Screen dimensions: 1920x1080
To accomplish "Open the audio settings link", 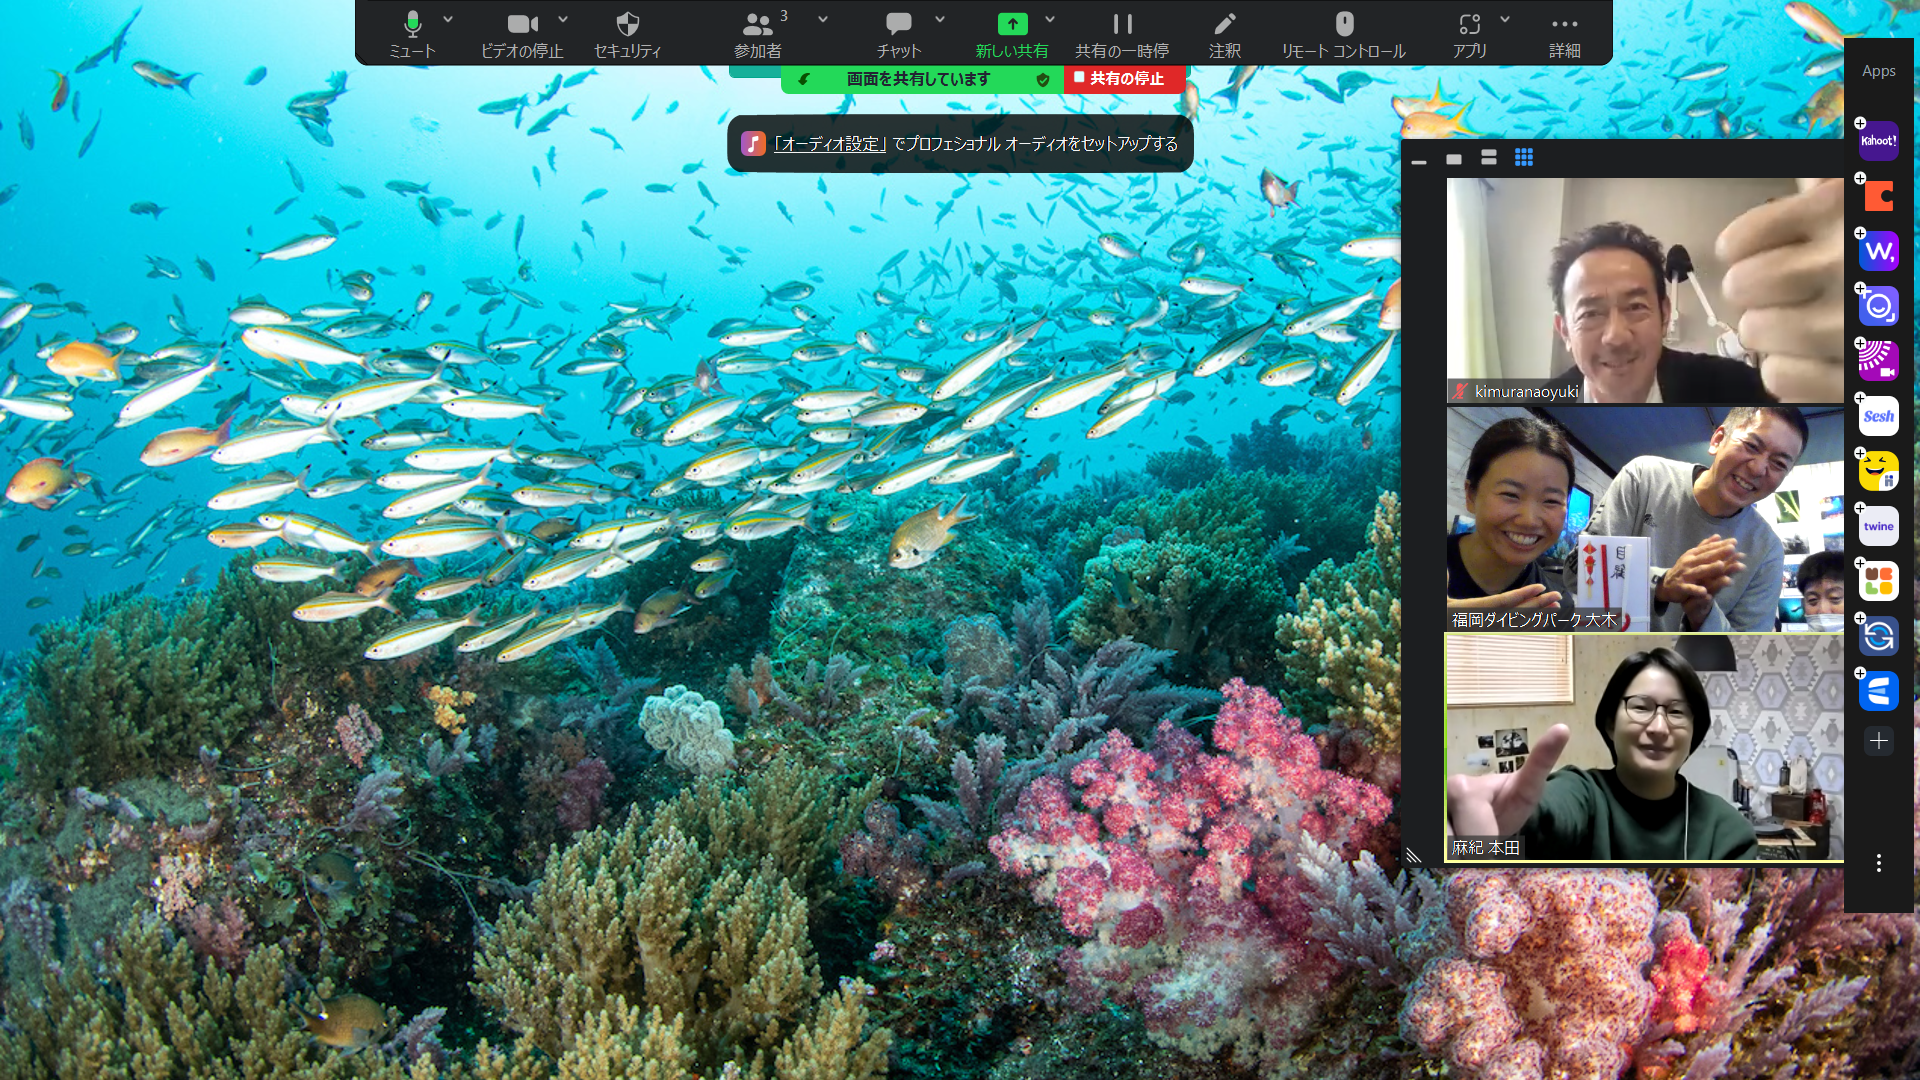I will click(x=829, y=144).
